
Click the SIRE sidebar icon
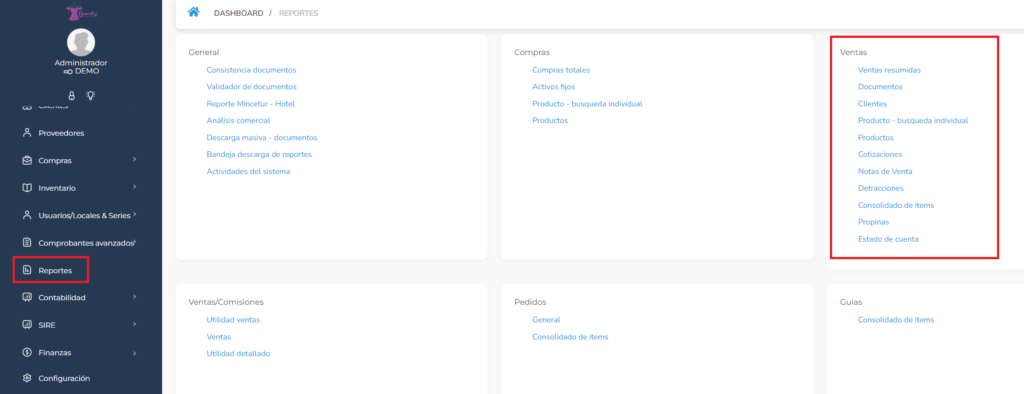click(27, 325)
